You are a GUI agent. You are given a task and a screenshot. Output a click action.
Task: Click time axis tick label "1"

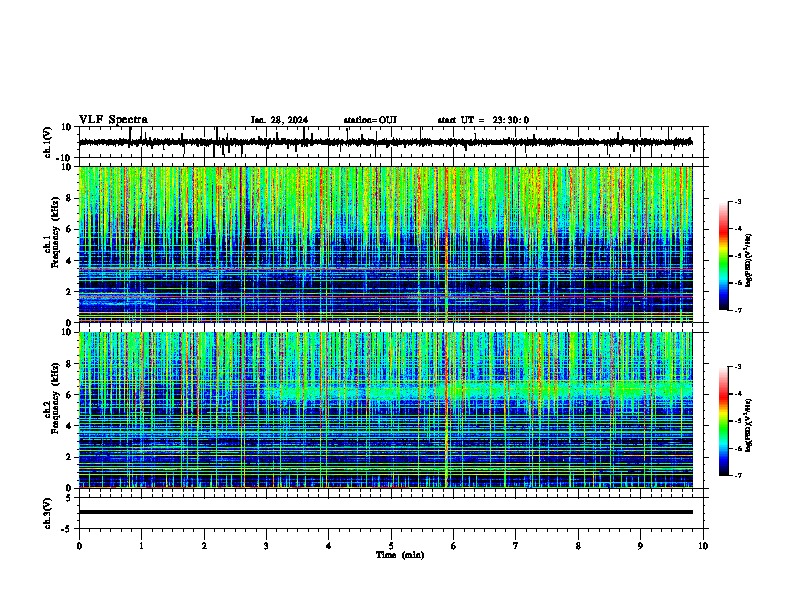click(141, 546)
